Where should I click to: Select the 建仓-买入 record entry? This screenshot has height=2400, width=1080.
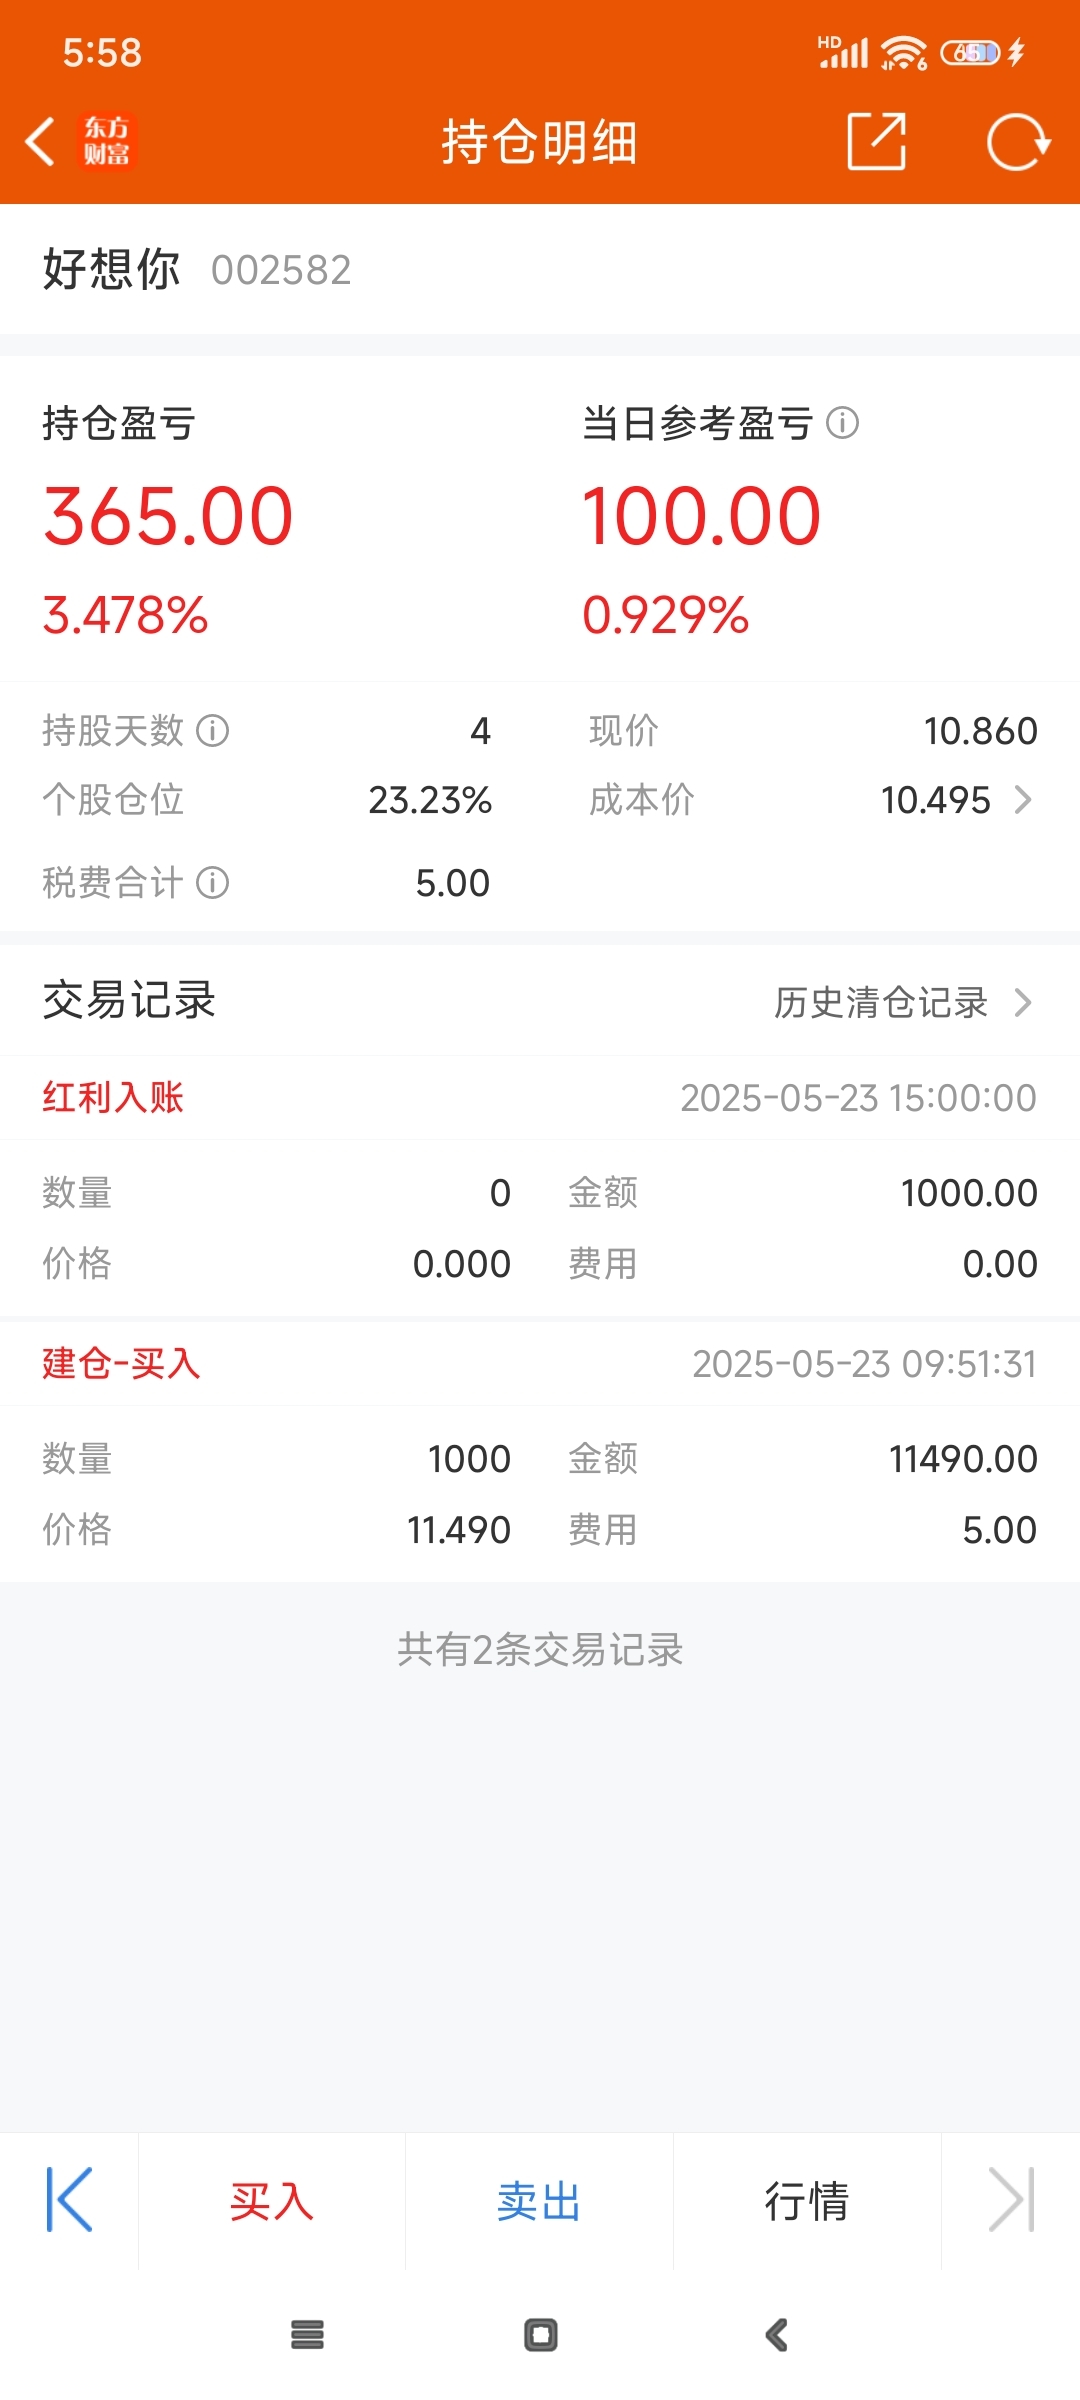tap(540, 1453)
